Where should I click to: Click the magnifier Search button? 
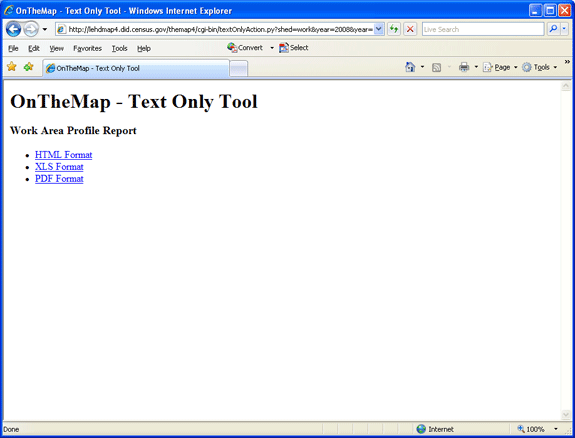pyautogui.click(x=553, y=29)
